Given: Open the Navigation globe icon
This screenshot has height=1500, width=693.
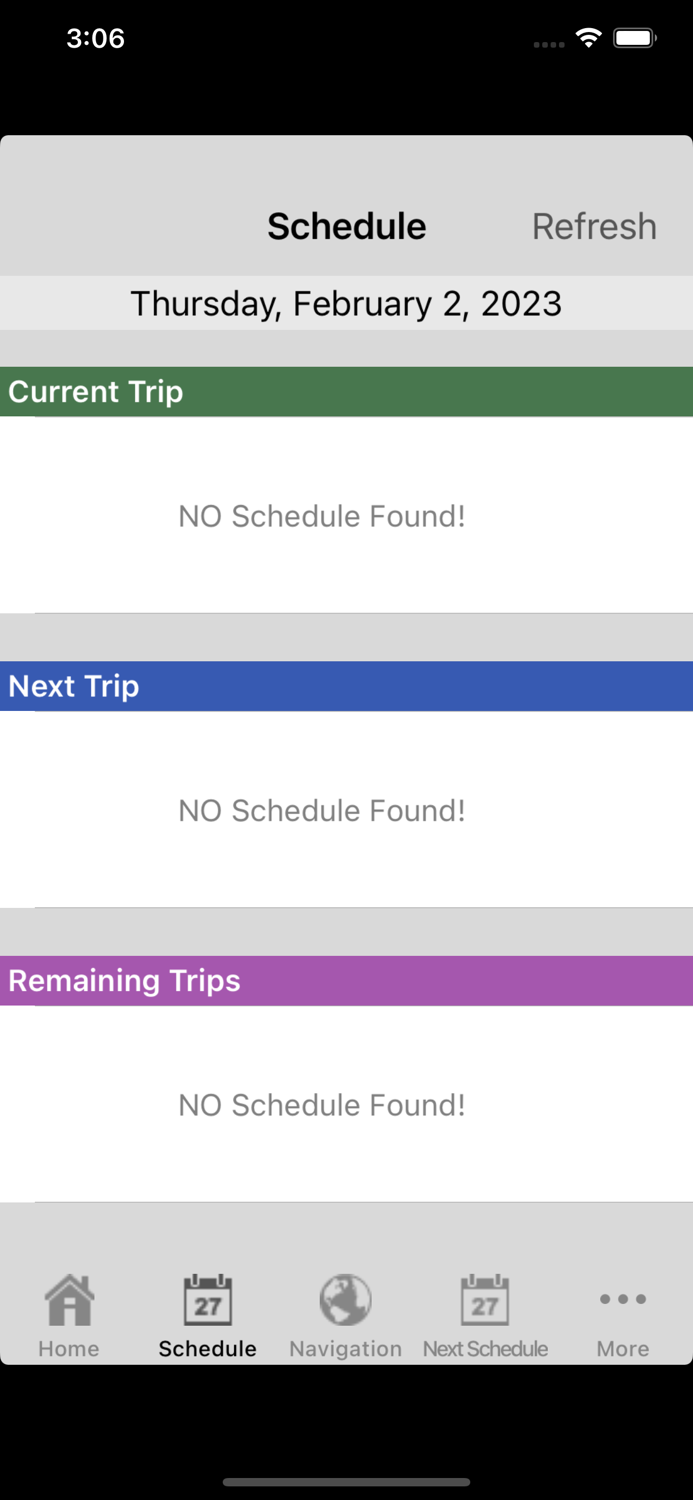Looking at the screenshot, I should 345,1299.
